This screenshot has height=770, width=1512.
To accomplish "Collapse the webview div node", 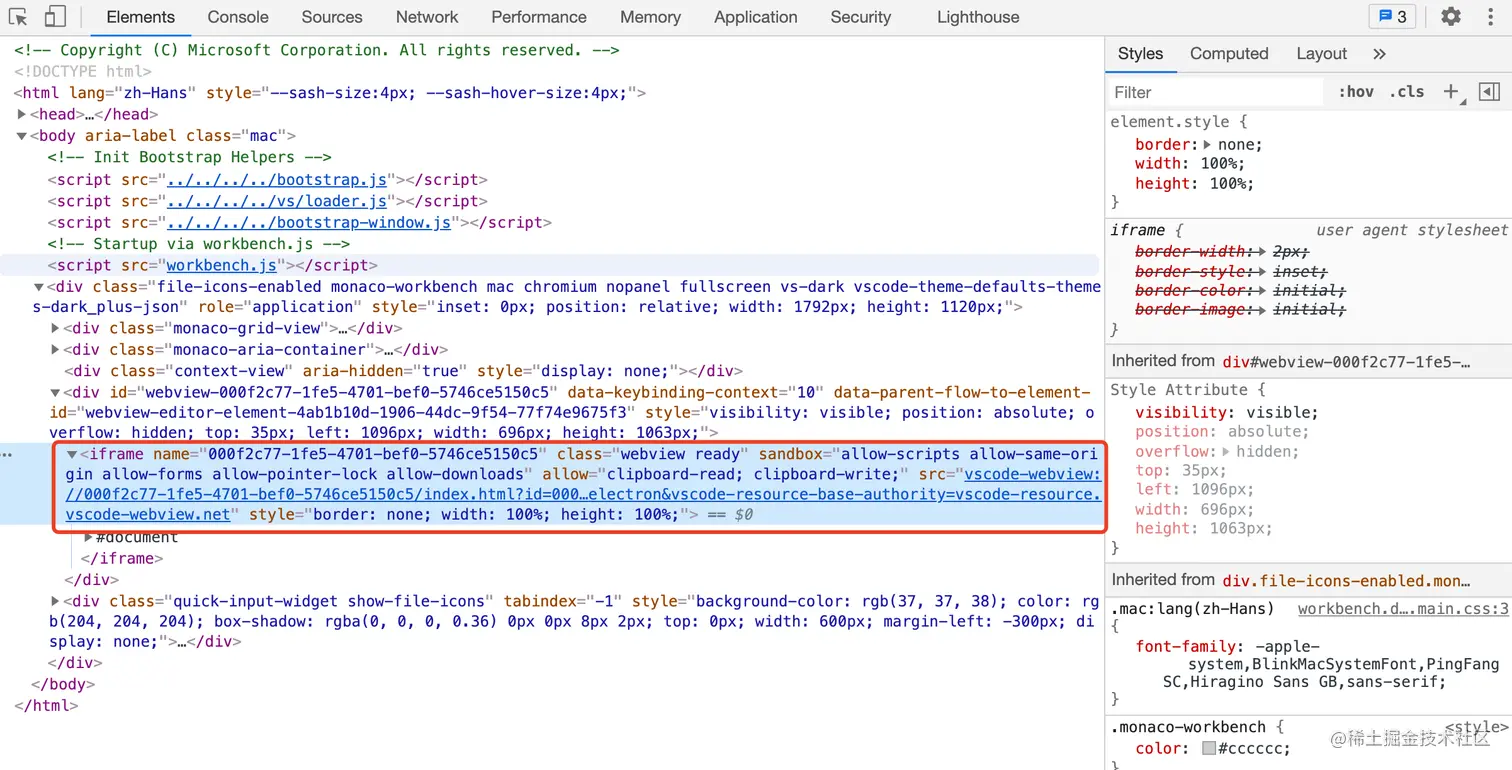I will pyautogui.click(x=56, y=393).
